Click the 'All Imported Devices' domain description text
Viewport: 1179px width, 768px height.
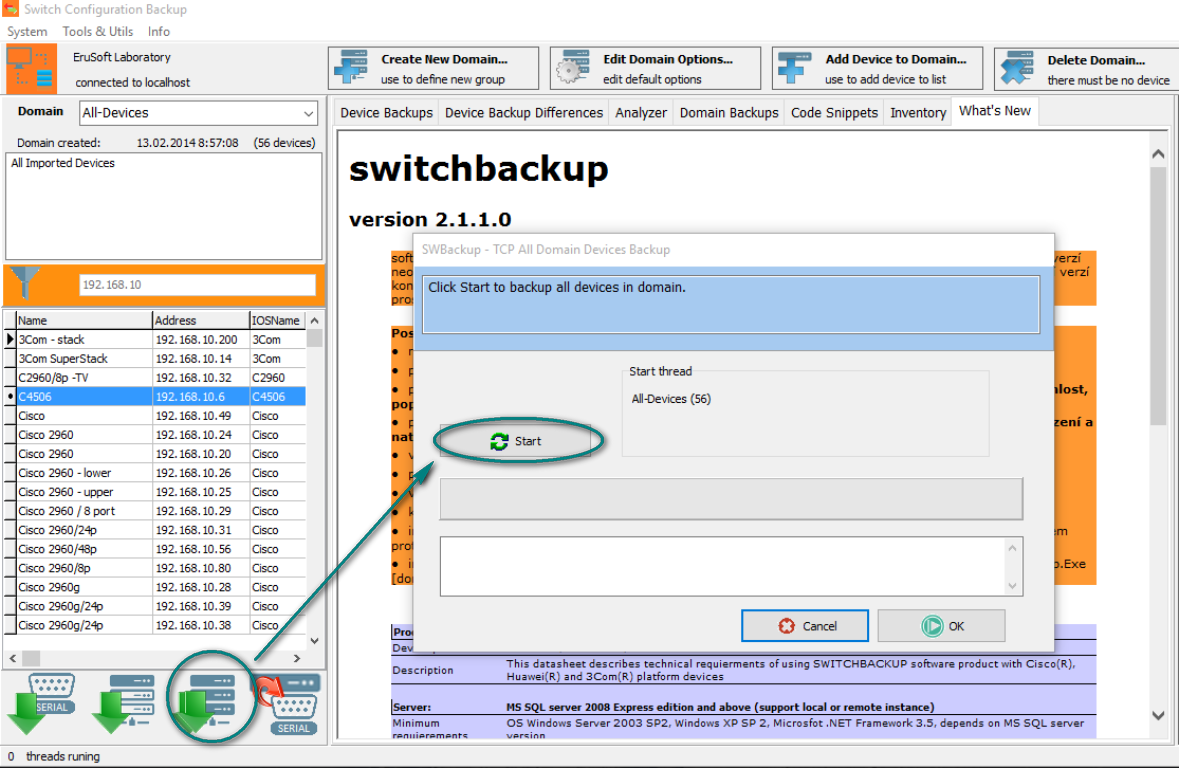(63, 163)
